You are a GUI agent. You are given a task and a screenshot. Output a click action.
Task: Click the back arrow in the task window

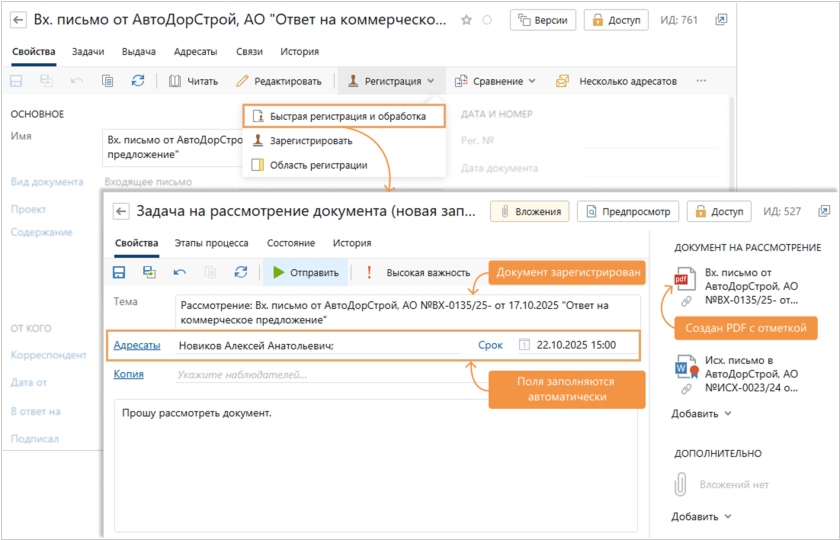[122, 211]
